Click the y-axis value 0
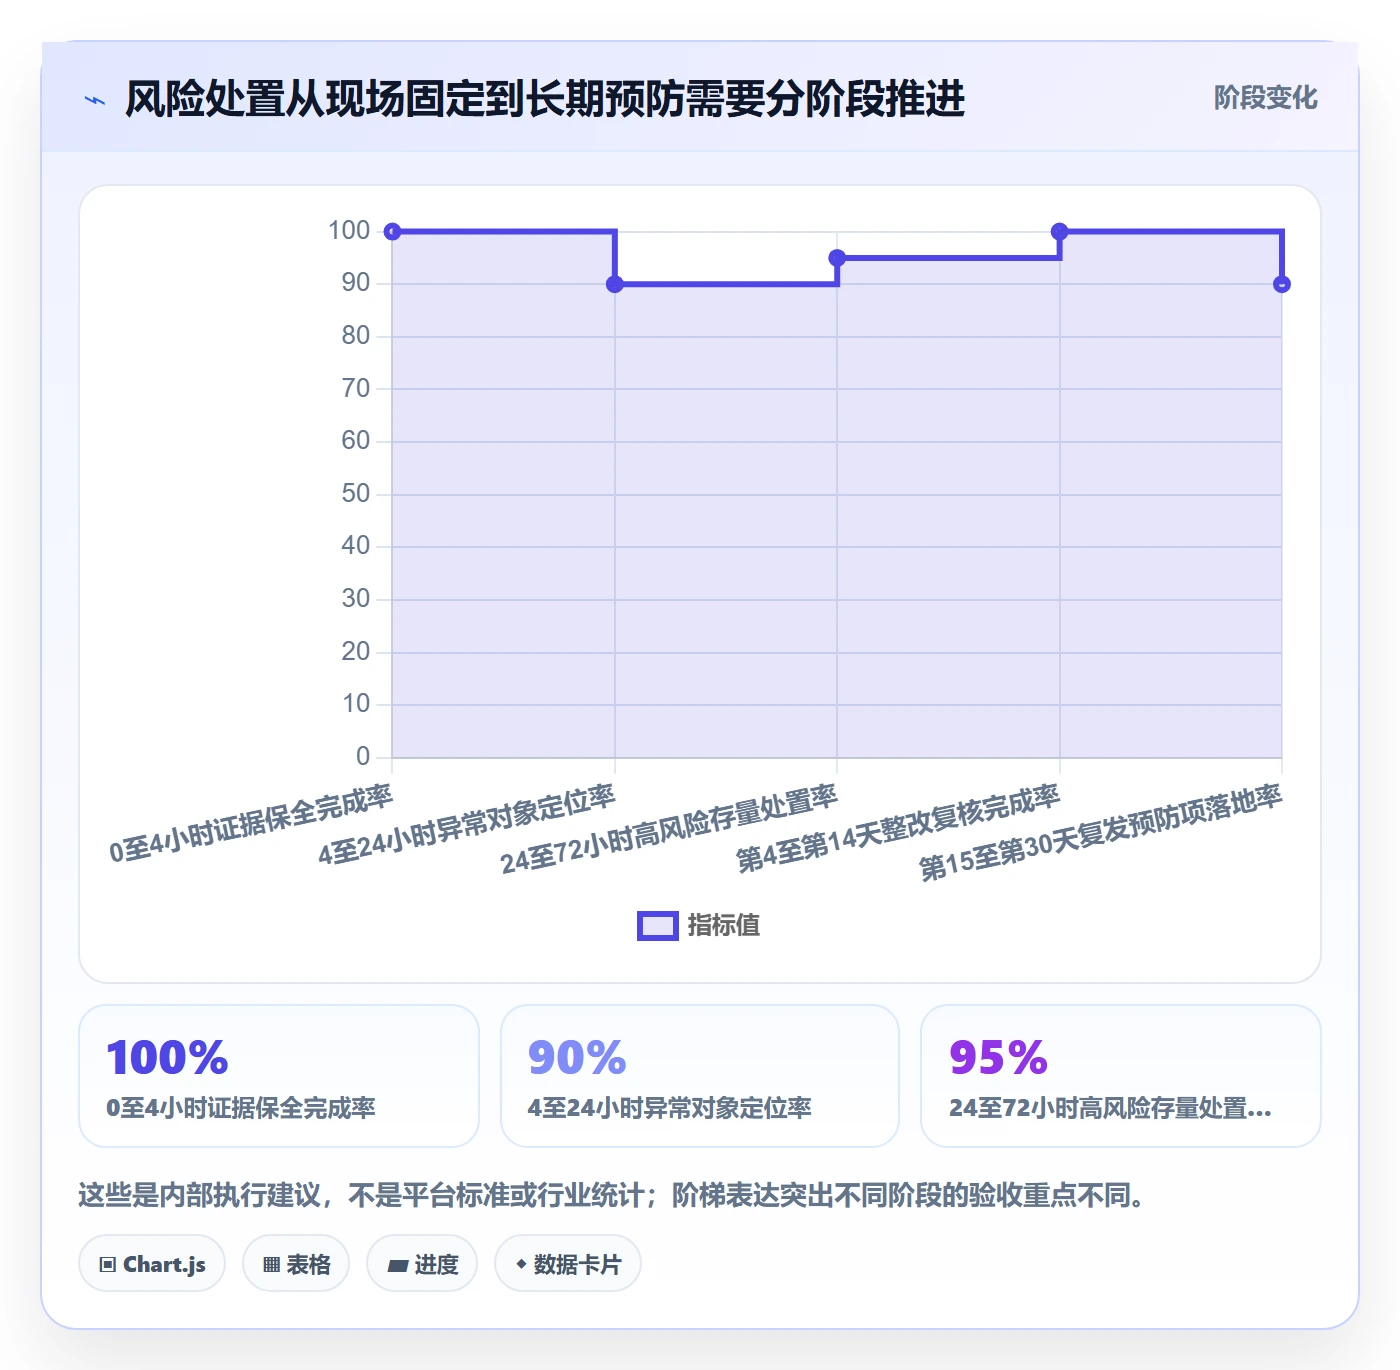 click(363, 756)
